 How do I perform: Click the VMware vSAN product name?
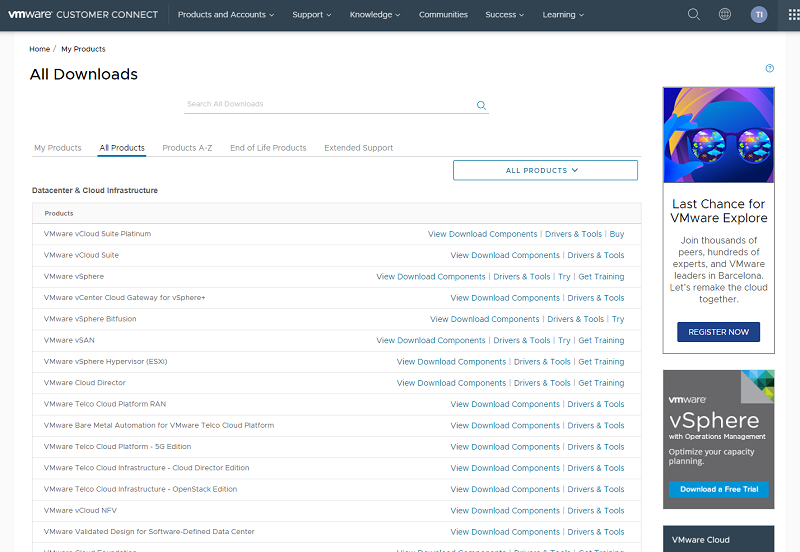click(x=69, y=340)
